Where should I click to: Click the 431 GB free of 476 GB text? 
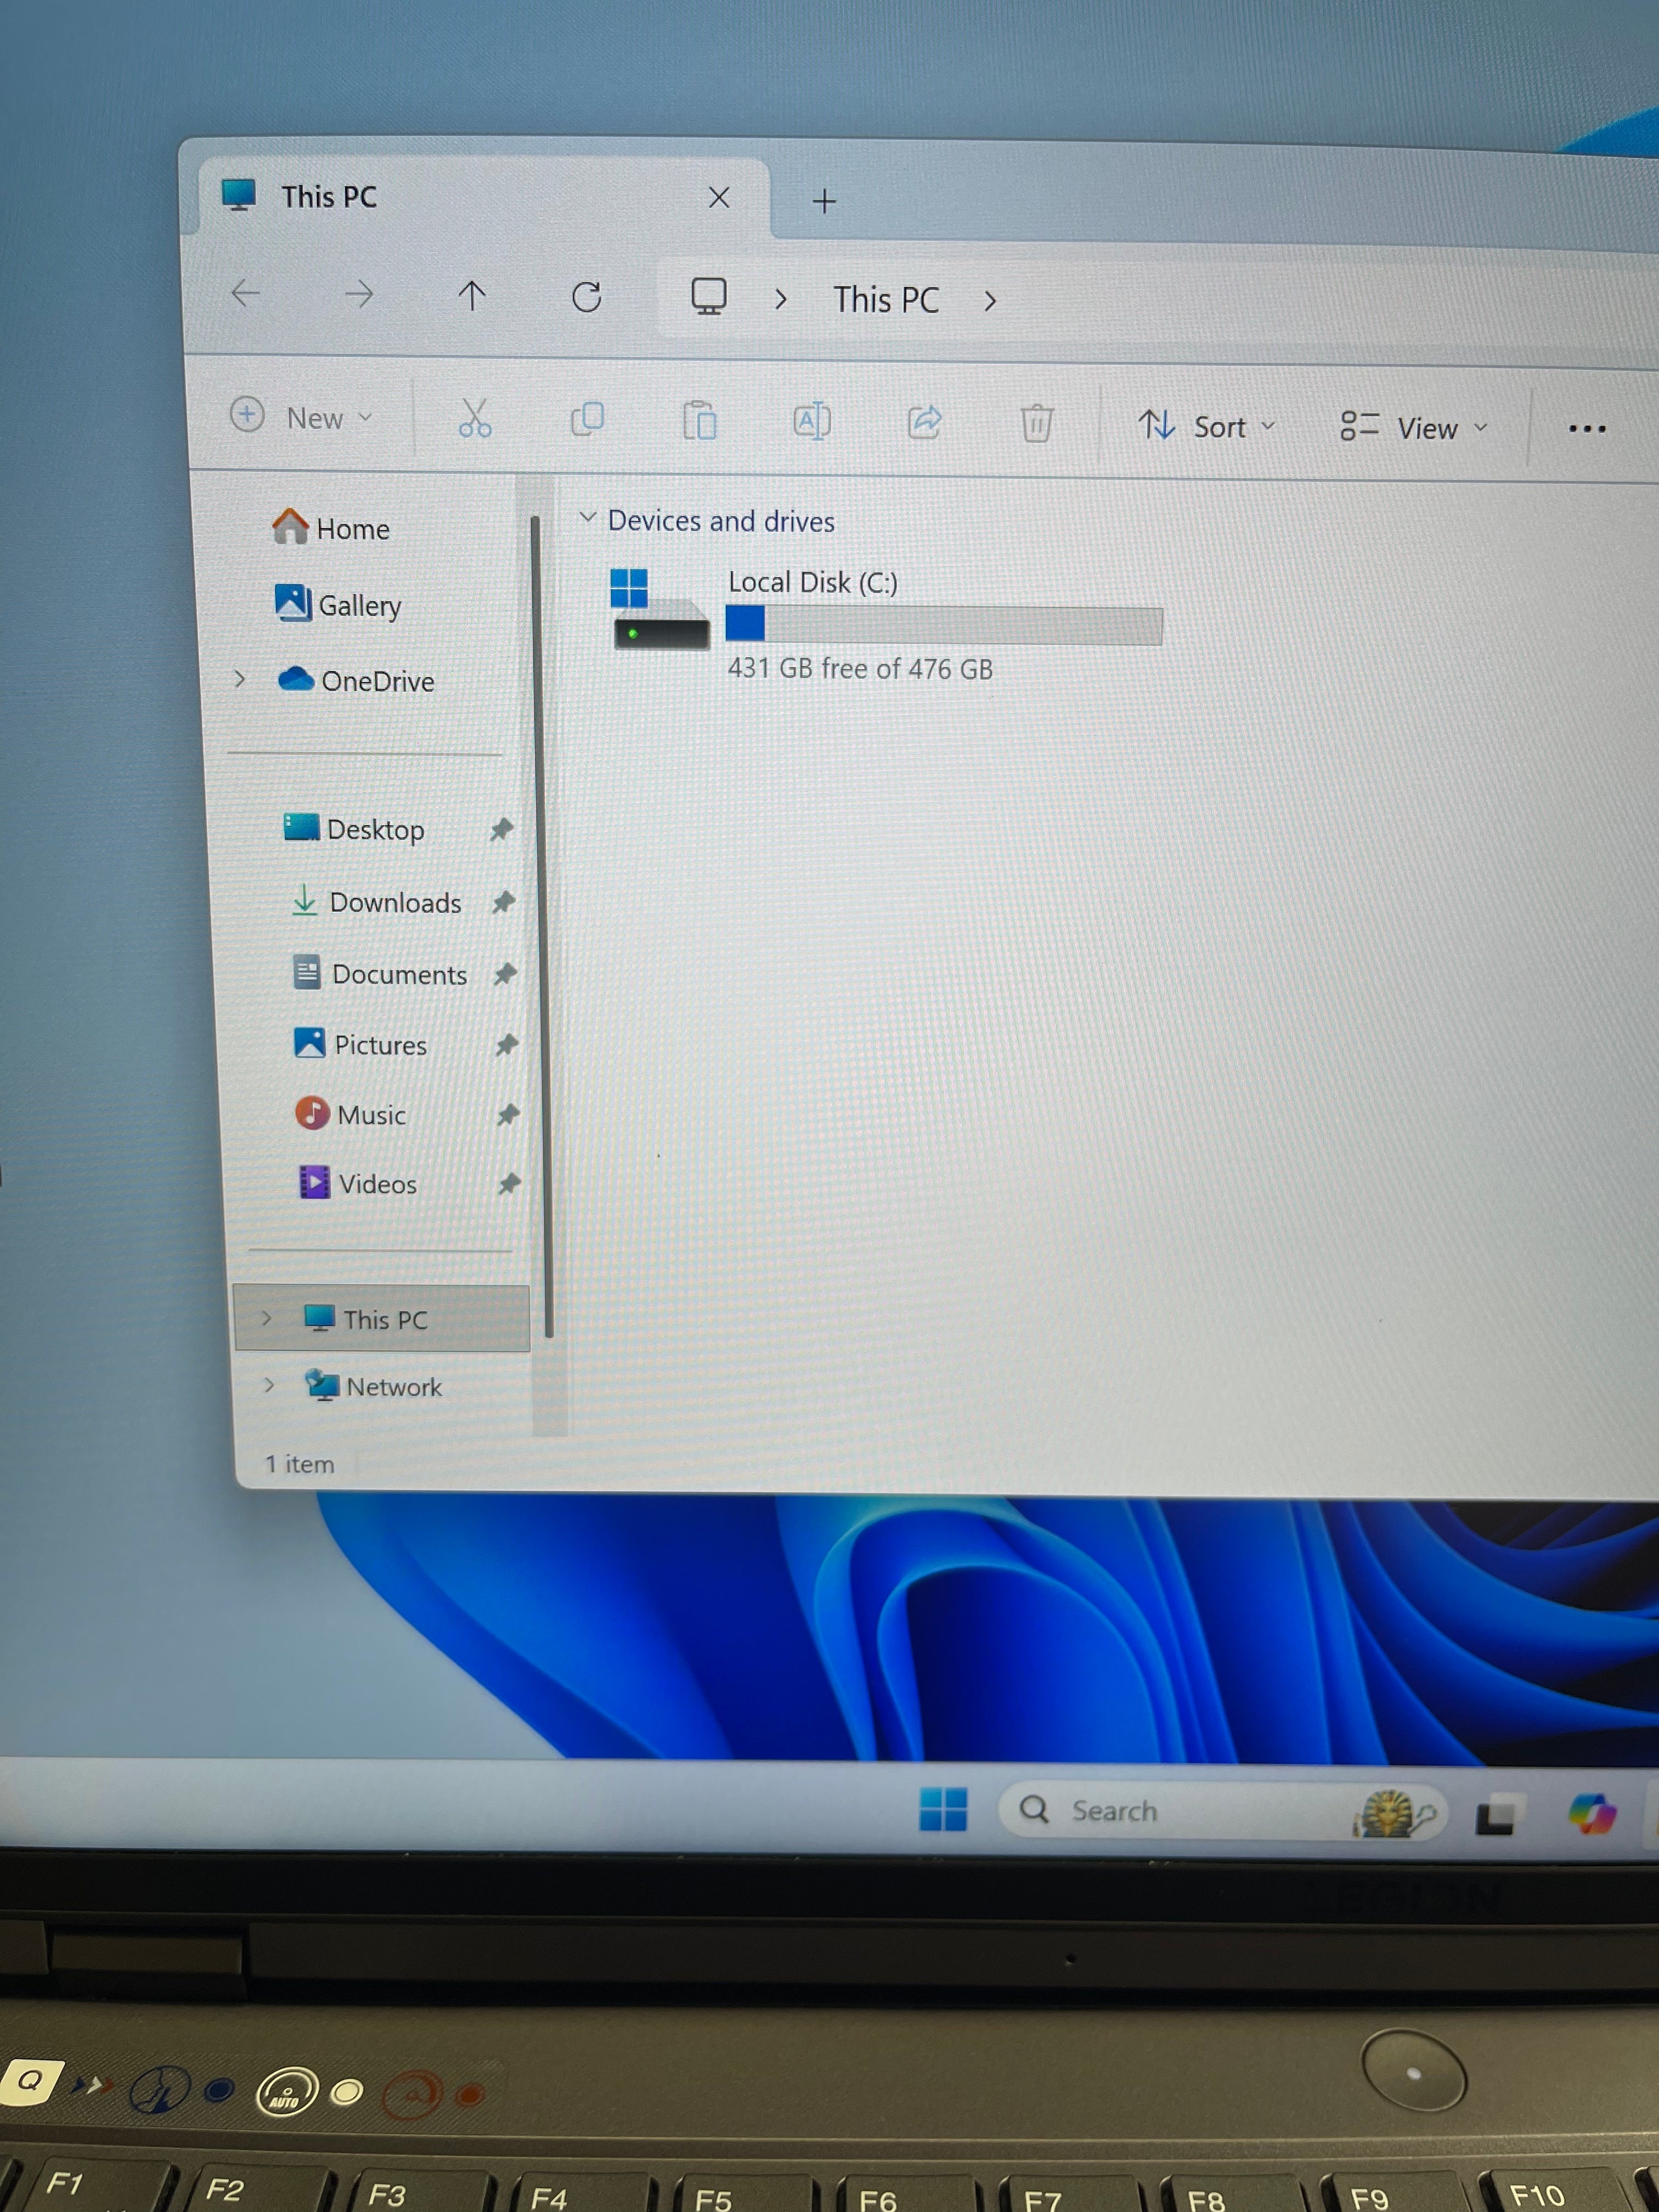pyautogui.click(x=860, y=668)
